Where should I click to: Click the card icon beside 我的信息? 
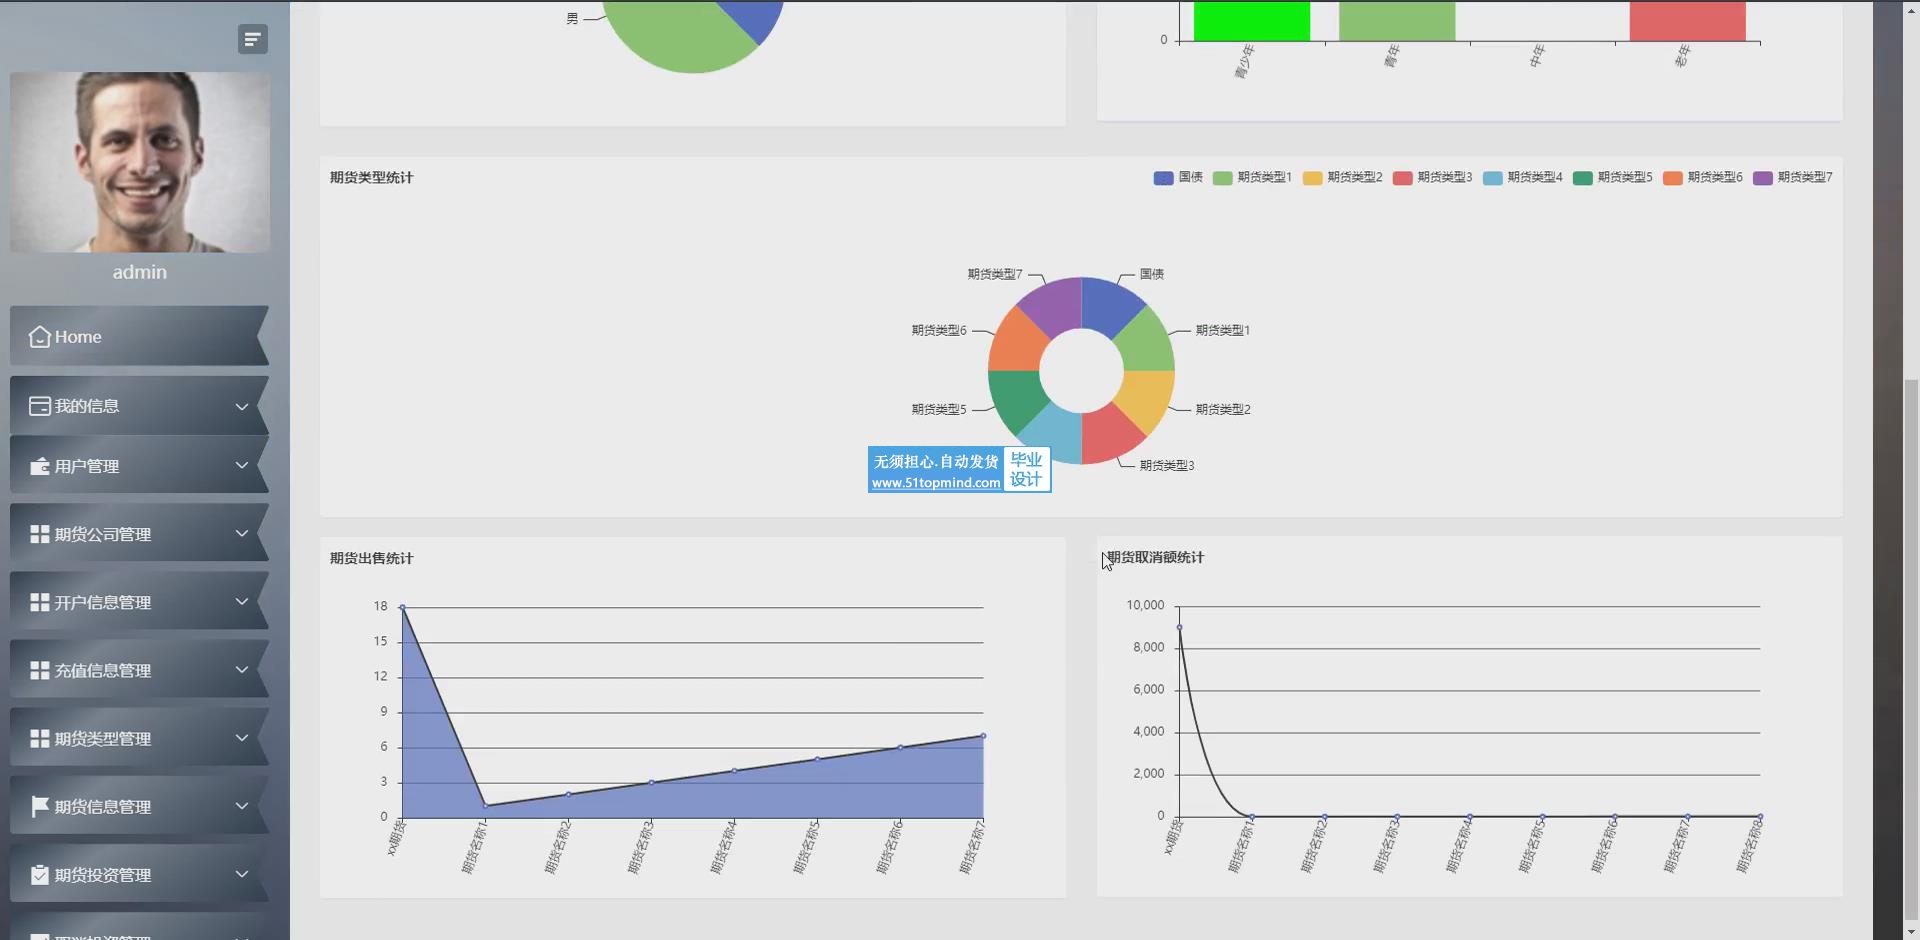[40, 406]
